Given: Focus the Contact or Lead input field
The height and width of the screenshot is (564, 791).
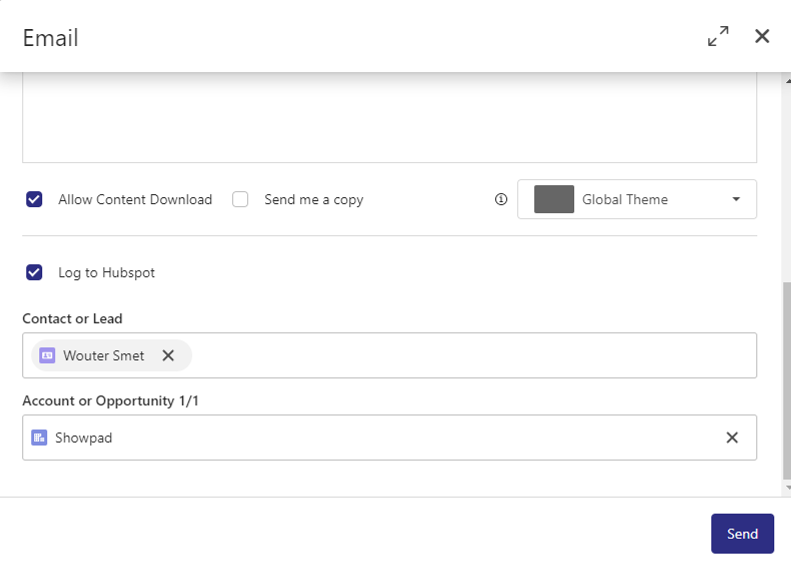Looking at the screenshot, I should tap(470, 355).
